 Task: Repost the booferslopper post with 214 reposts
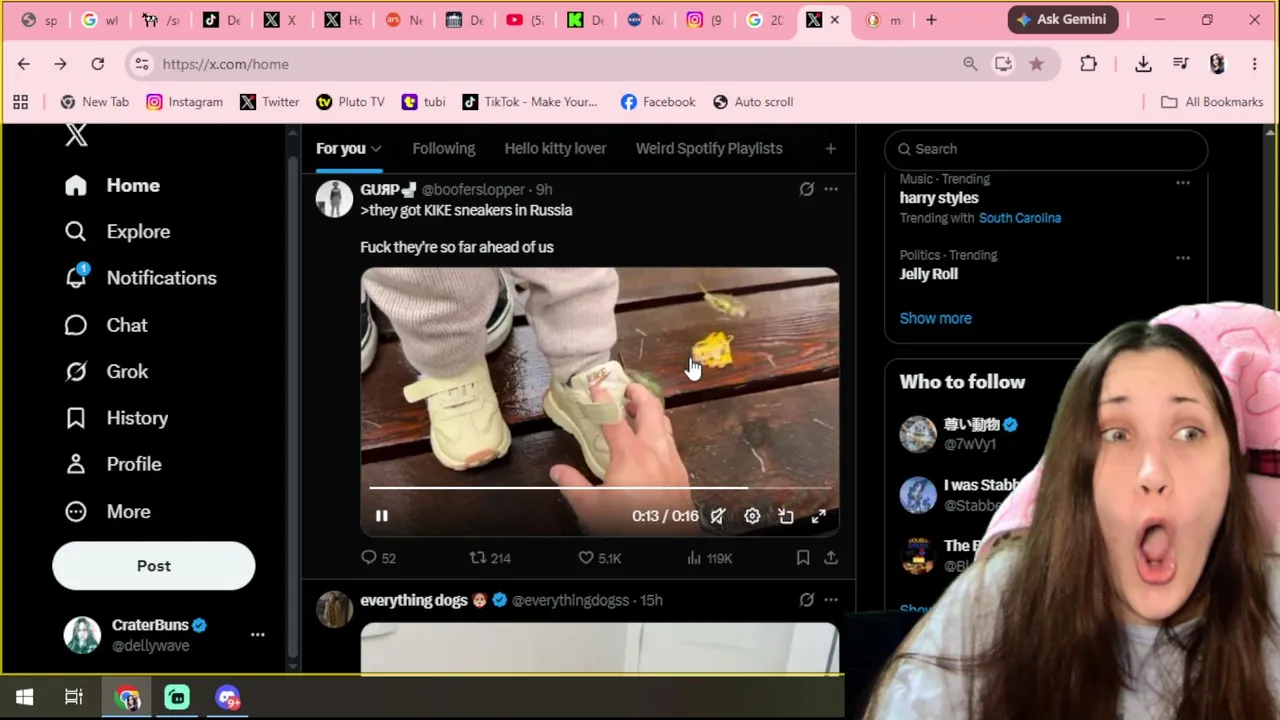[490, 558]
